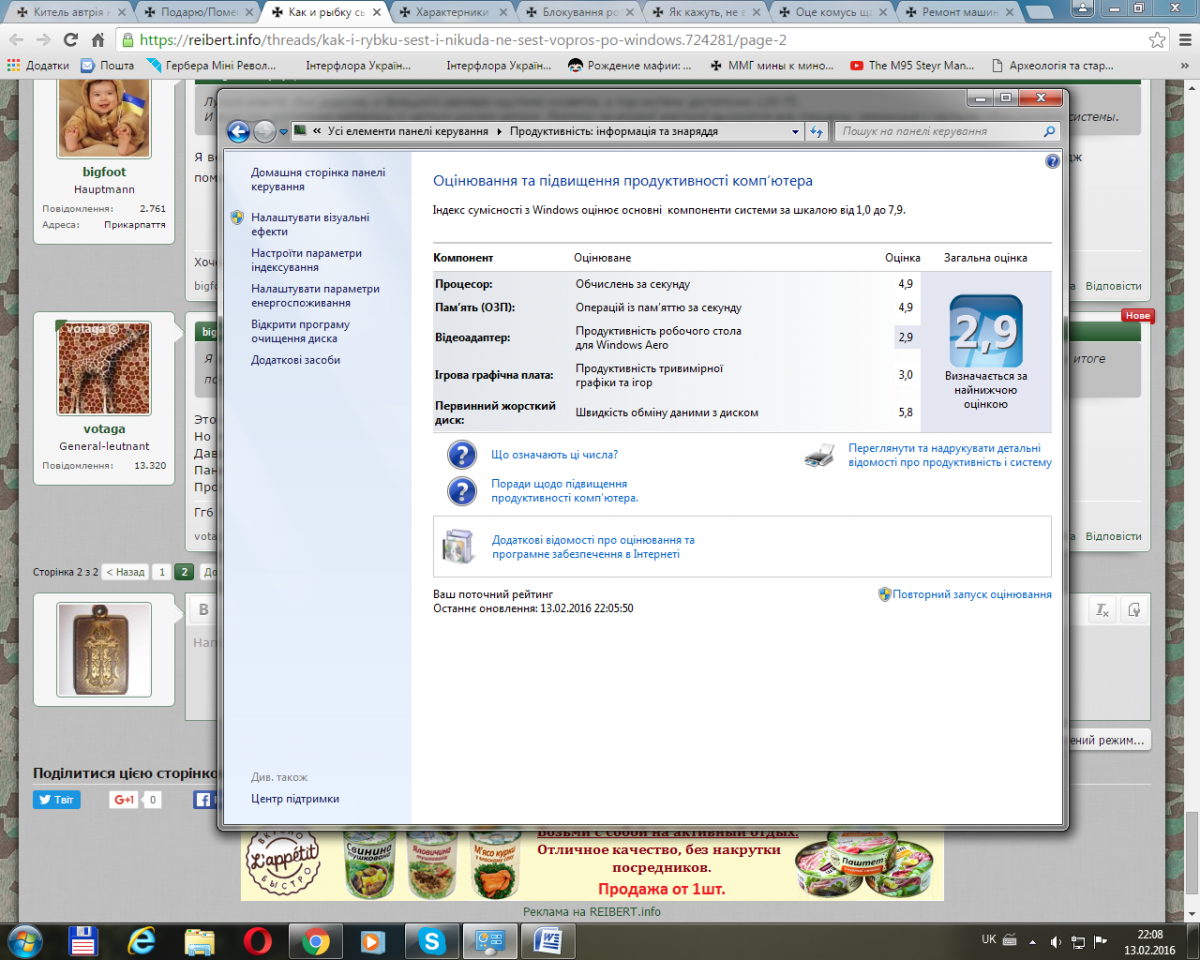1200x960 pixels.
Task: Click 'Поради щодо підвищення продуктивності' link
Action: [565, 491]
